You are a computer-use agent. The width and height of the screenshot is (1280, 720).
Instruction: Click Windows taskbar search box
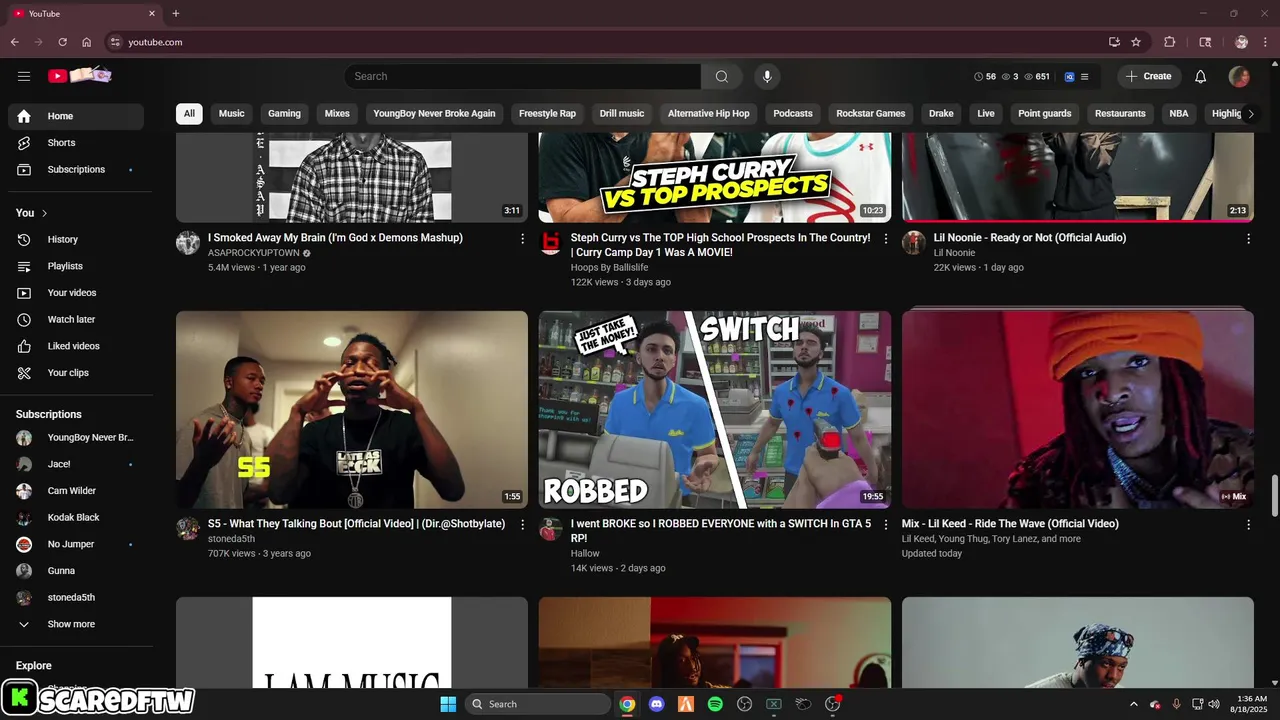coord(538,704)
